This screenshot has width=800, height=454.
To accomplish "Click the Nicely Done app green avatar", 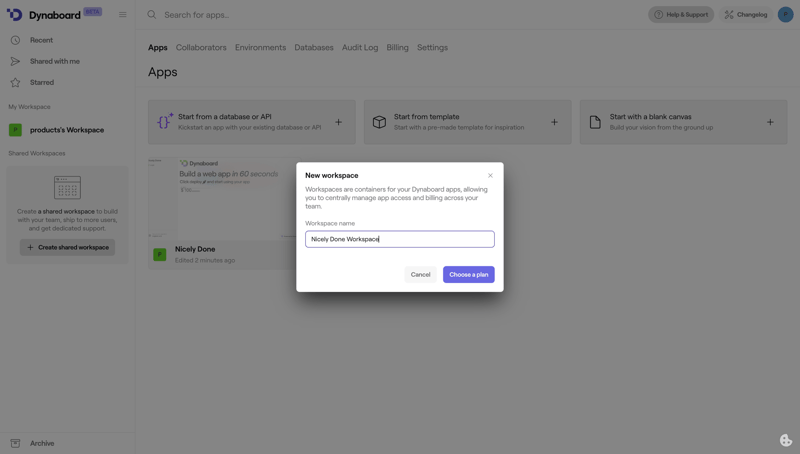I will [160, 255].
